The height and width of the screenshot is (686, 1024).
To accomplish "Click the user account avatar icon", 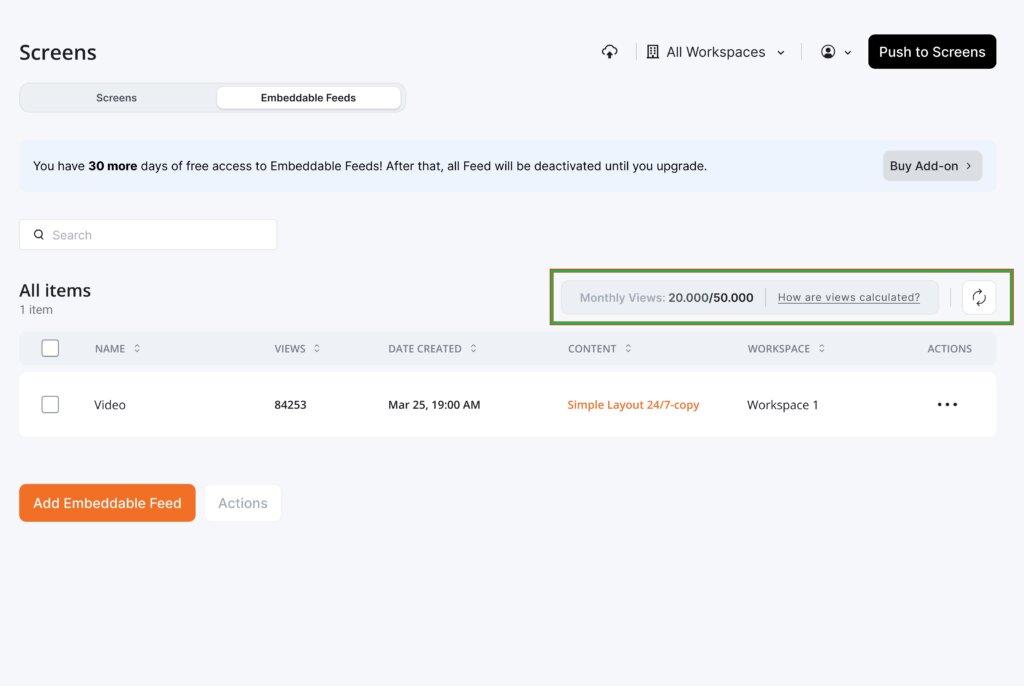I will [x=828, y=52].
